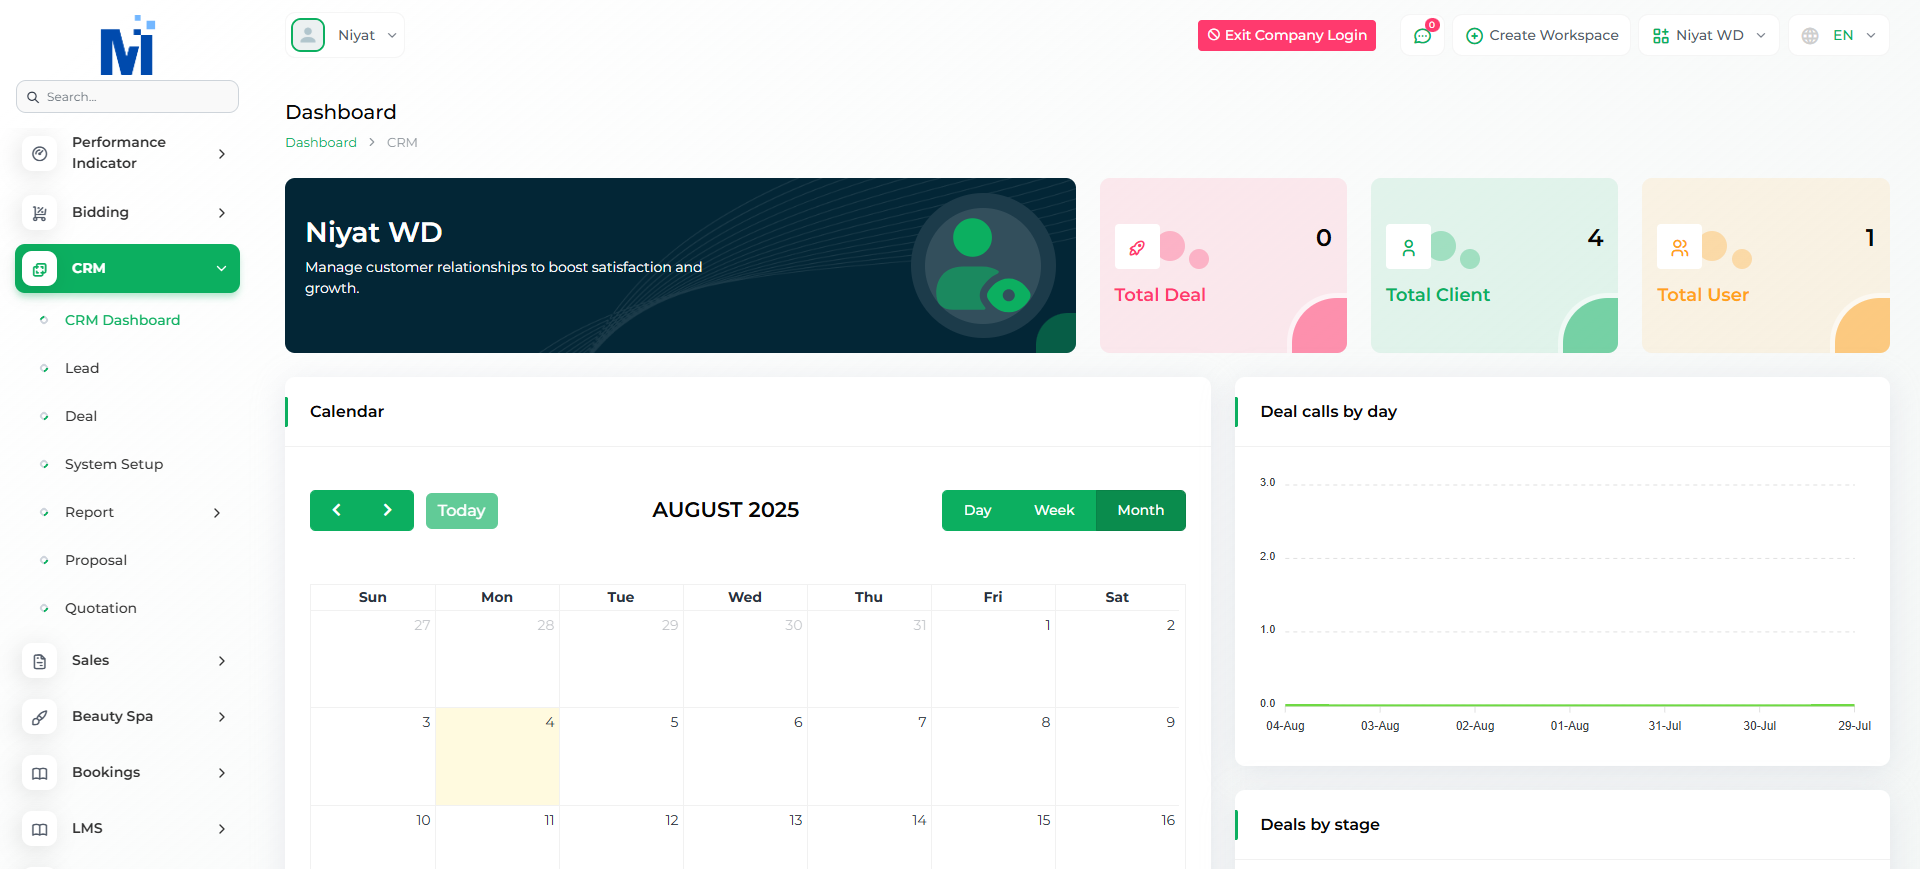Switch calendar to Day view
This screenshot has width=1920, height=869.
[977, 510]
